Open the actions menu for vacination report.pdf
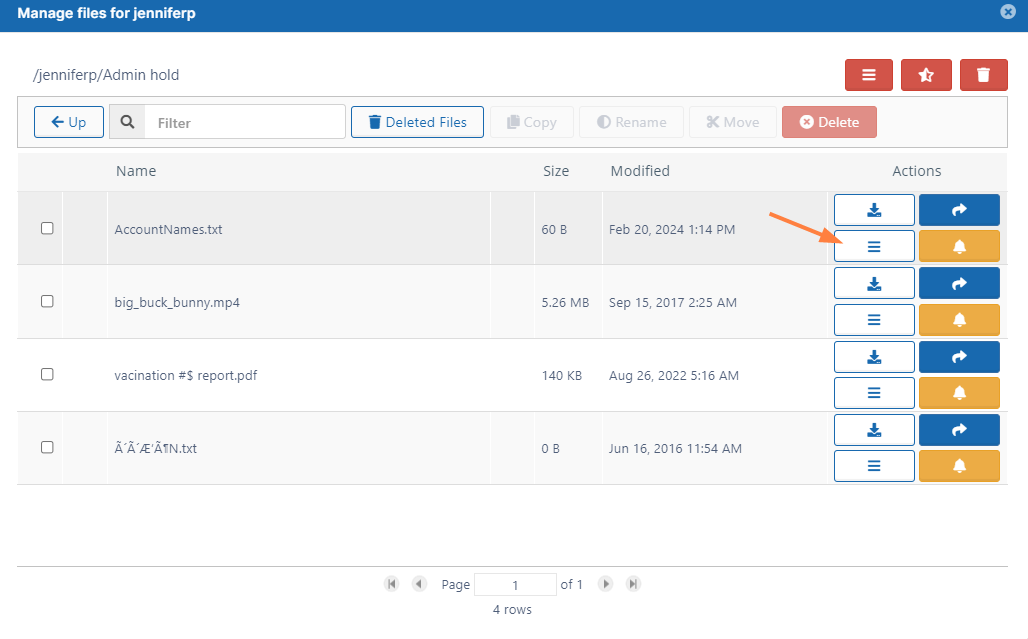Viewport: 1028px width, 639px height. tap(874, 393)
